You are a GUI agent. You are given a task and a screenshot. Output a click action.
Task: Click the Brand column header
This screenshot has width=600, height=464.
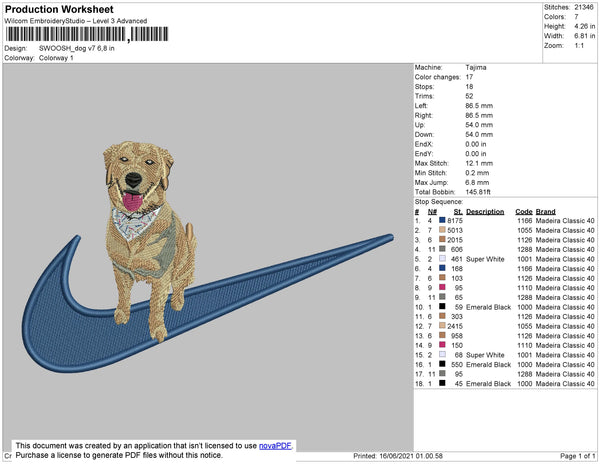(546, 212)
